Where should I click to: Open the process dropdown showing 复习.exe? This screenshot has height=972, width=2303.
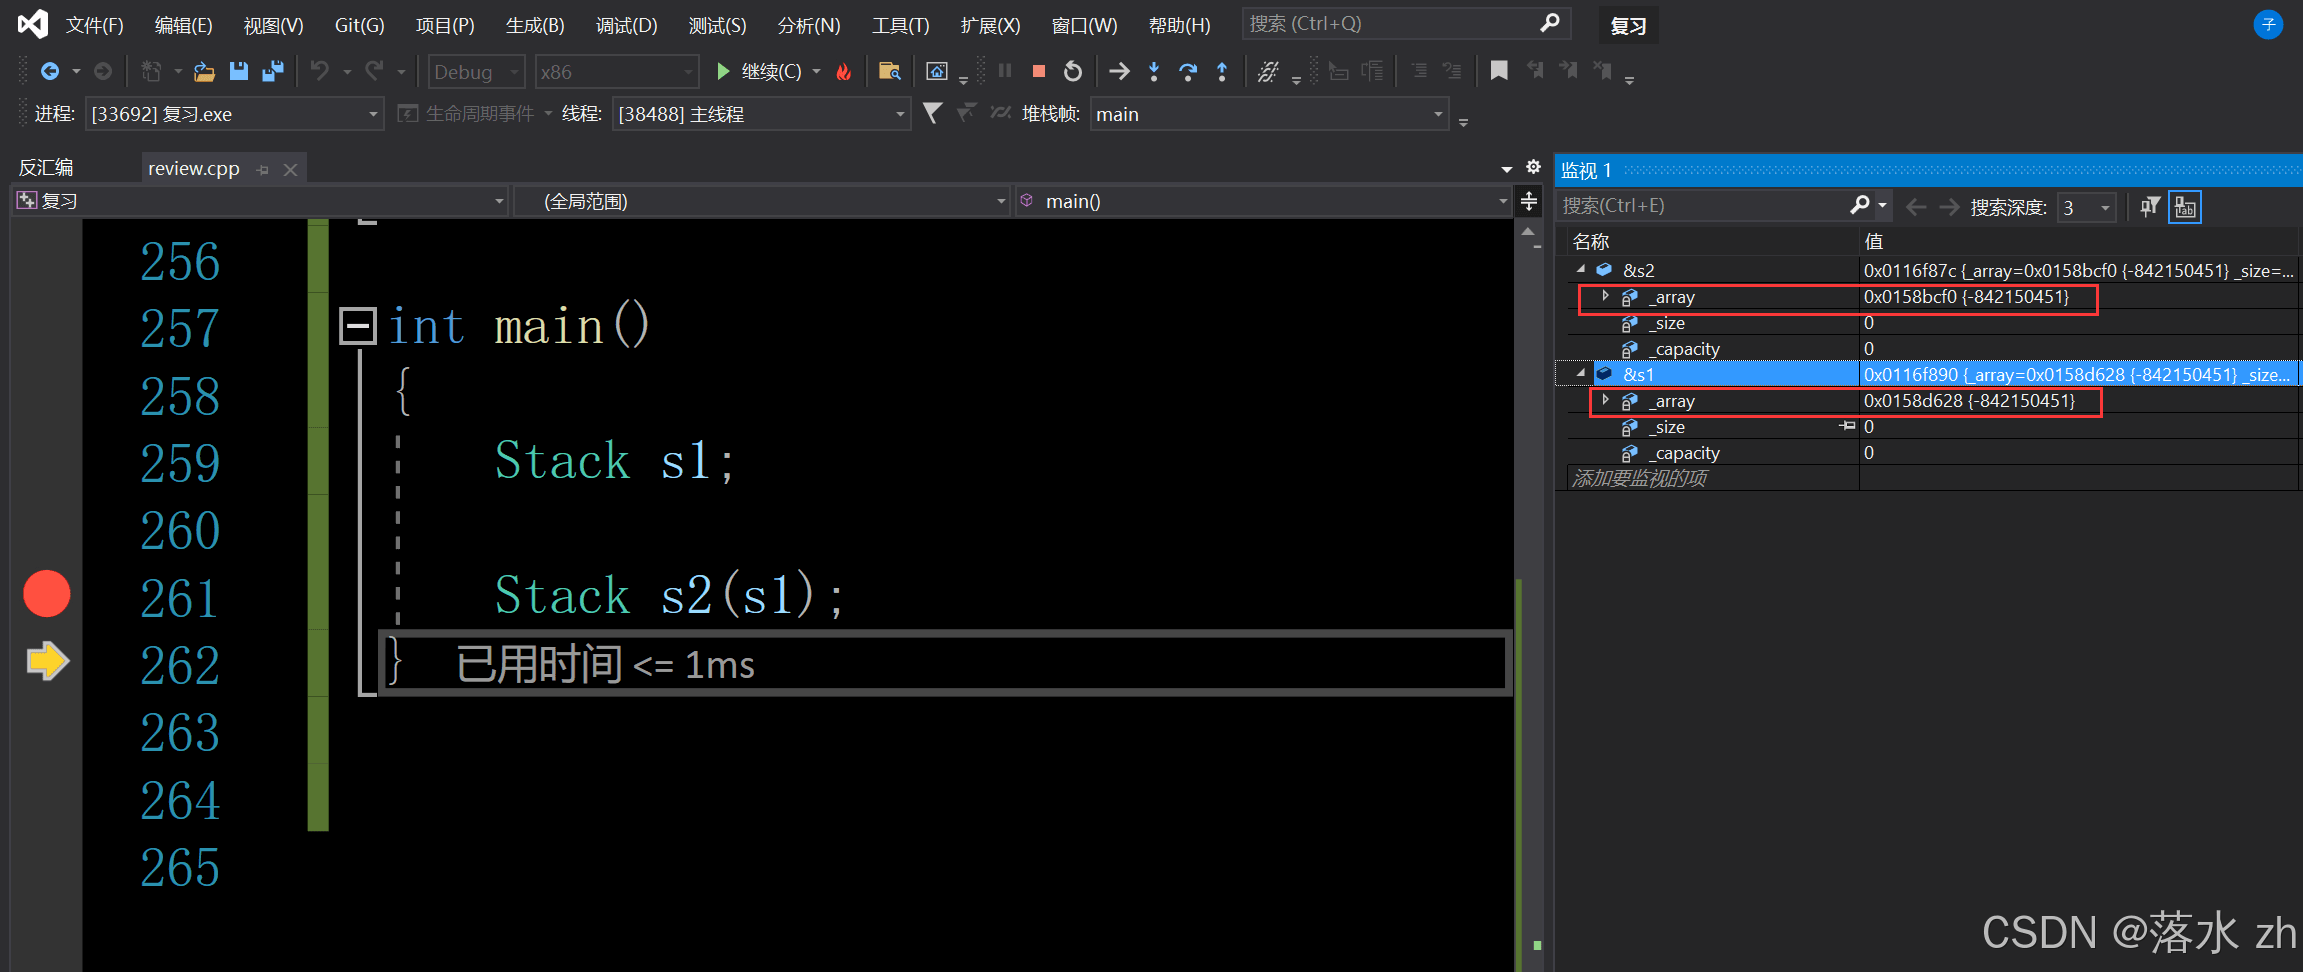[234, 114]
